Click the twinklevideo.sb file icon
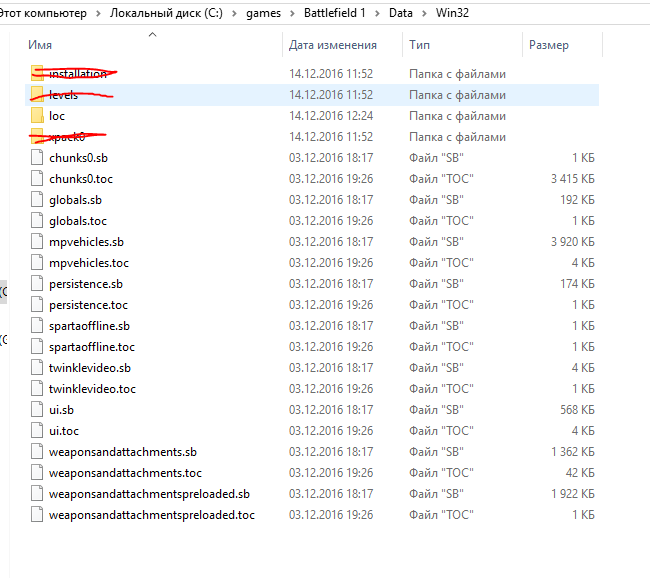The image size is (650, 578). click(x=37, y=367)
